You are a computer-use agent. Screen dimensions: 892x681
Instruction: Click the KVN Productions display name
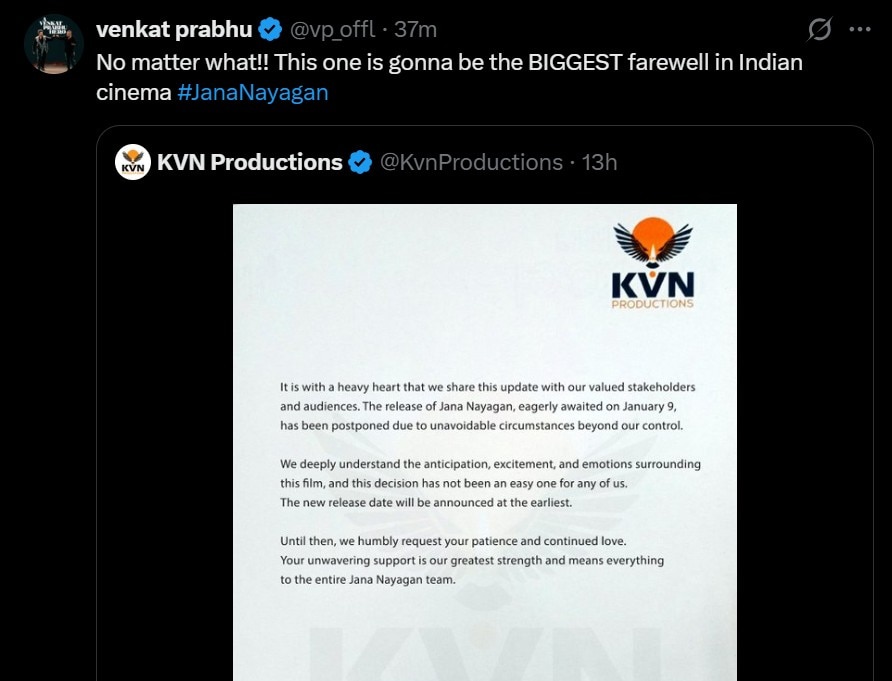pyautogui.click(x=250, y=162)
